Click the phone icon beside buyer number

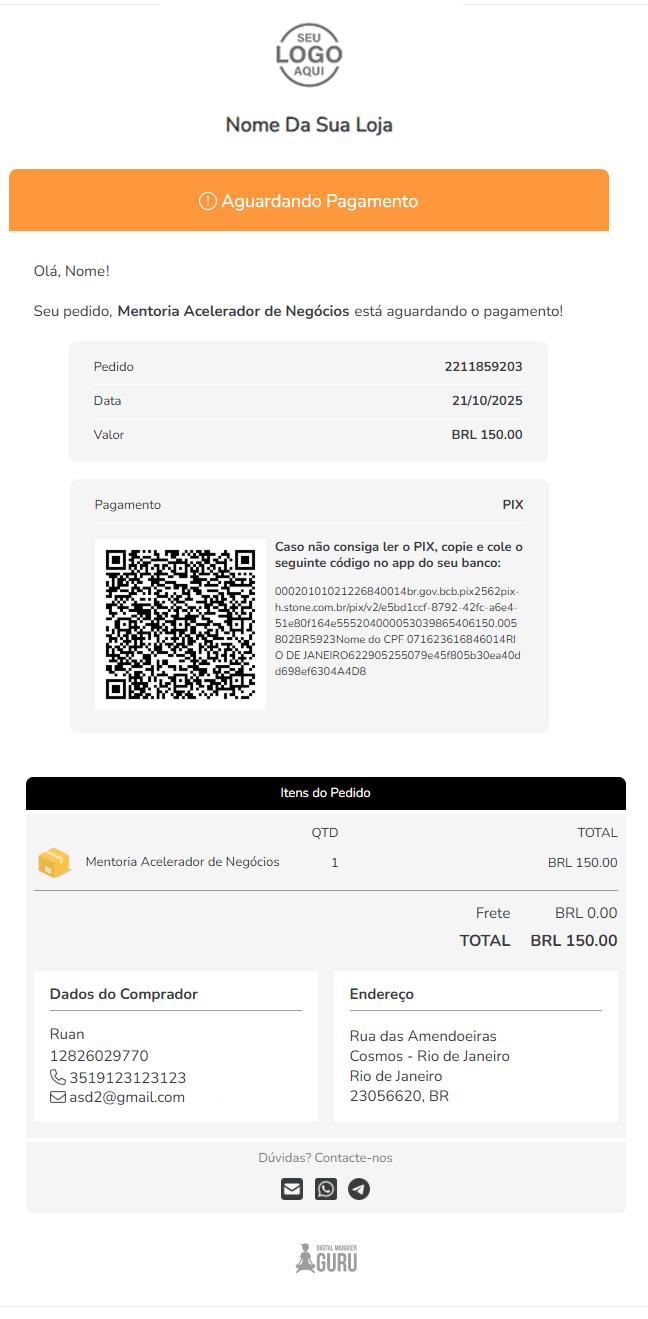(57, 1077)
